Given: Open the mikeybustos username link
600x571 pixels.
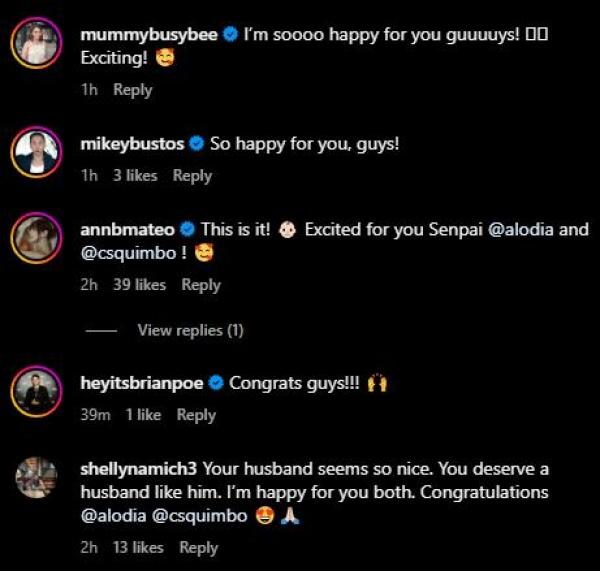Looking at the screenshot, I should (x=132, y=144).
